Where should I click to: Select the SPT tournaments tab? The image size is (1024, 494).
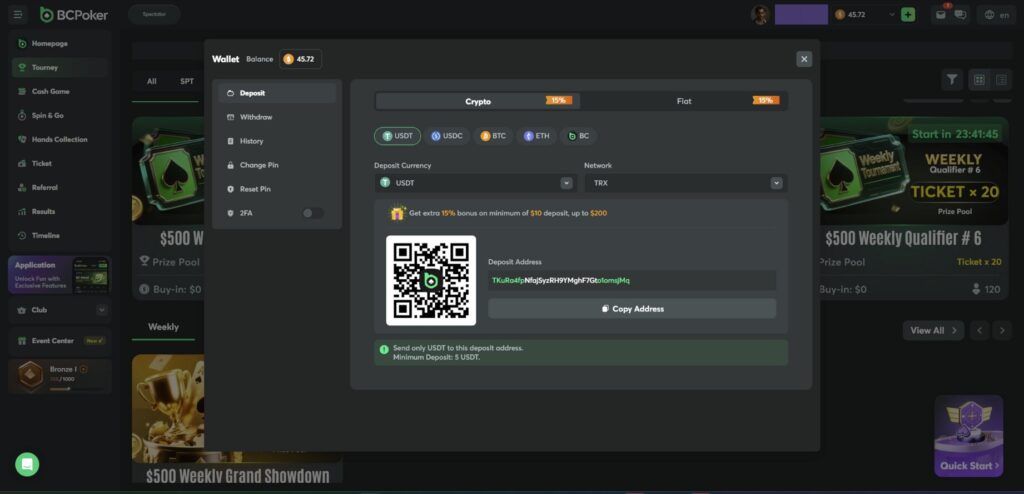pos(187,82)
